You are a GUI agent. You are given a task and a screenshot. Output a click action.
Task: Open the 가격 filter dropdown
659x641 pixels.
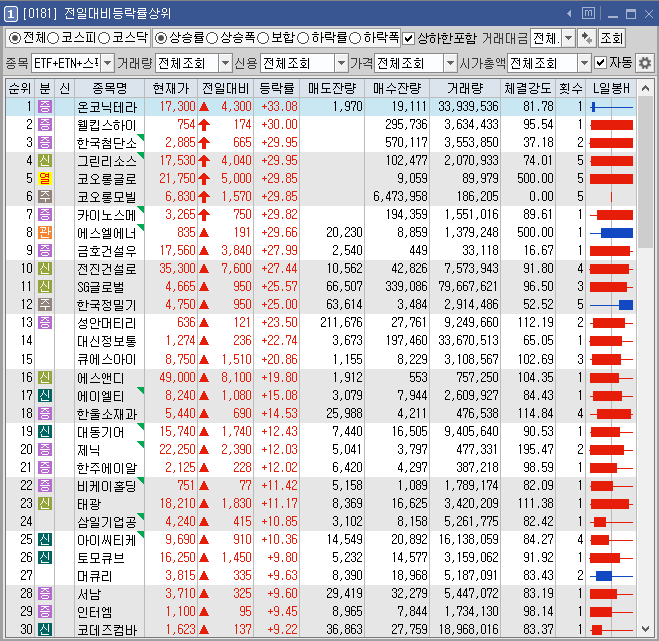point(451,63)
